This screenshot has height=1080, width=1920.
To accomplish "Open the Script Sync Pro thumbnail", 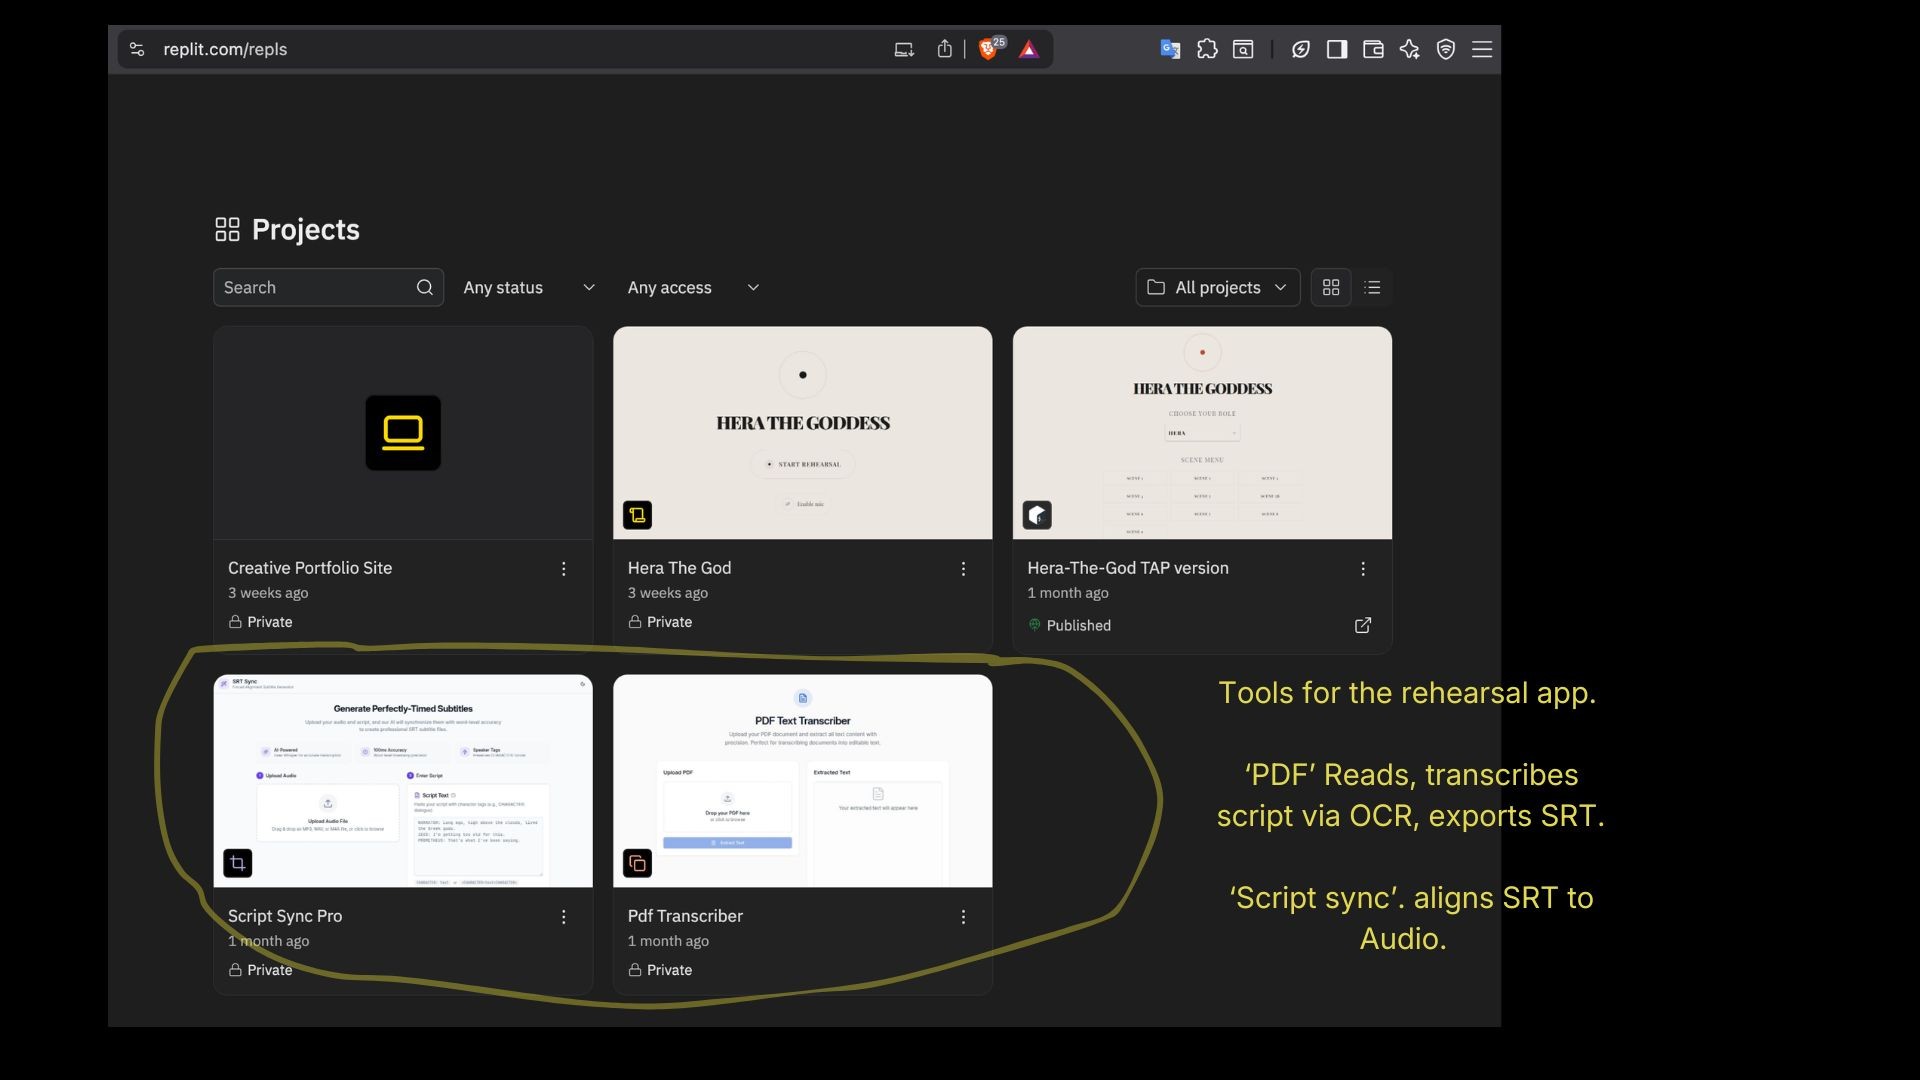I will click(x=402, y=781).
